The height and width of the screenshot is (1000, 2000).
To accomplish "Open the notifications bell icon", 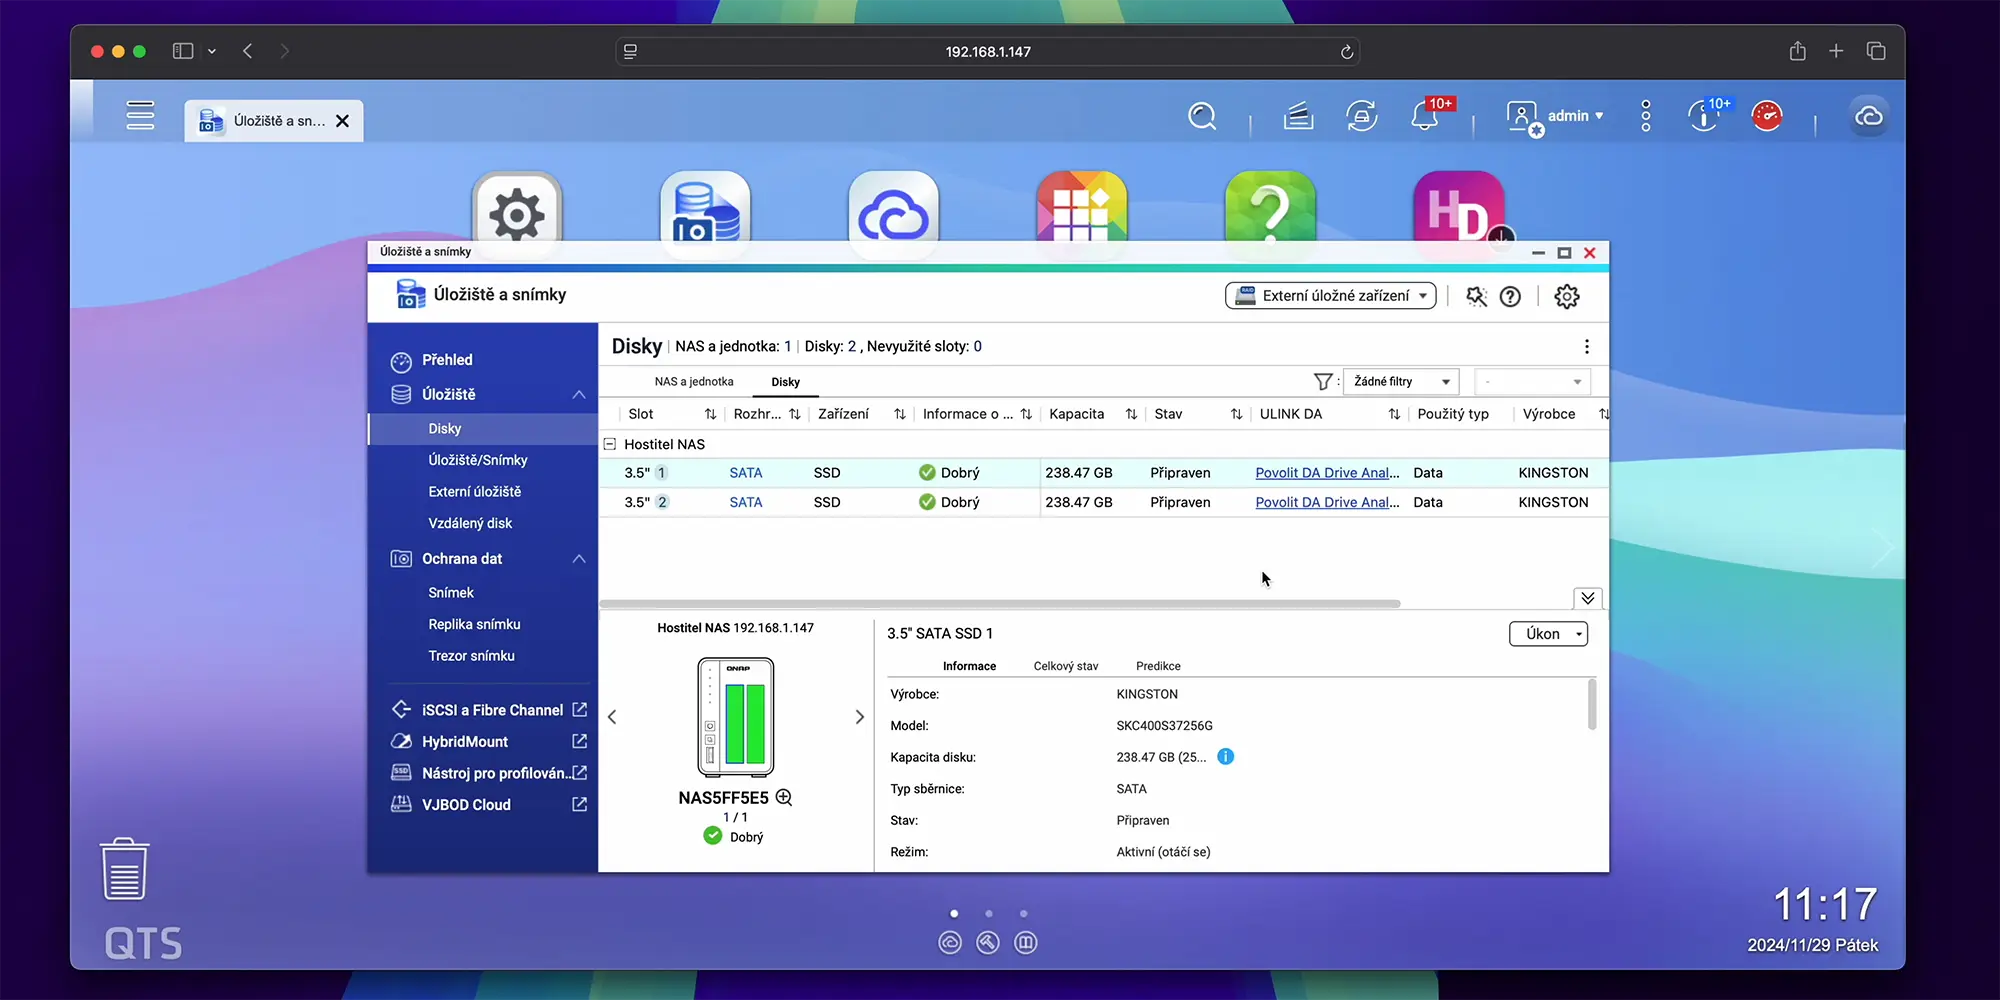I will point(1424,117).
